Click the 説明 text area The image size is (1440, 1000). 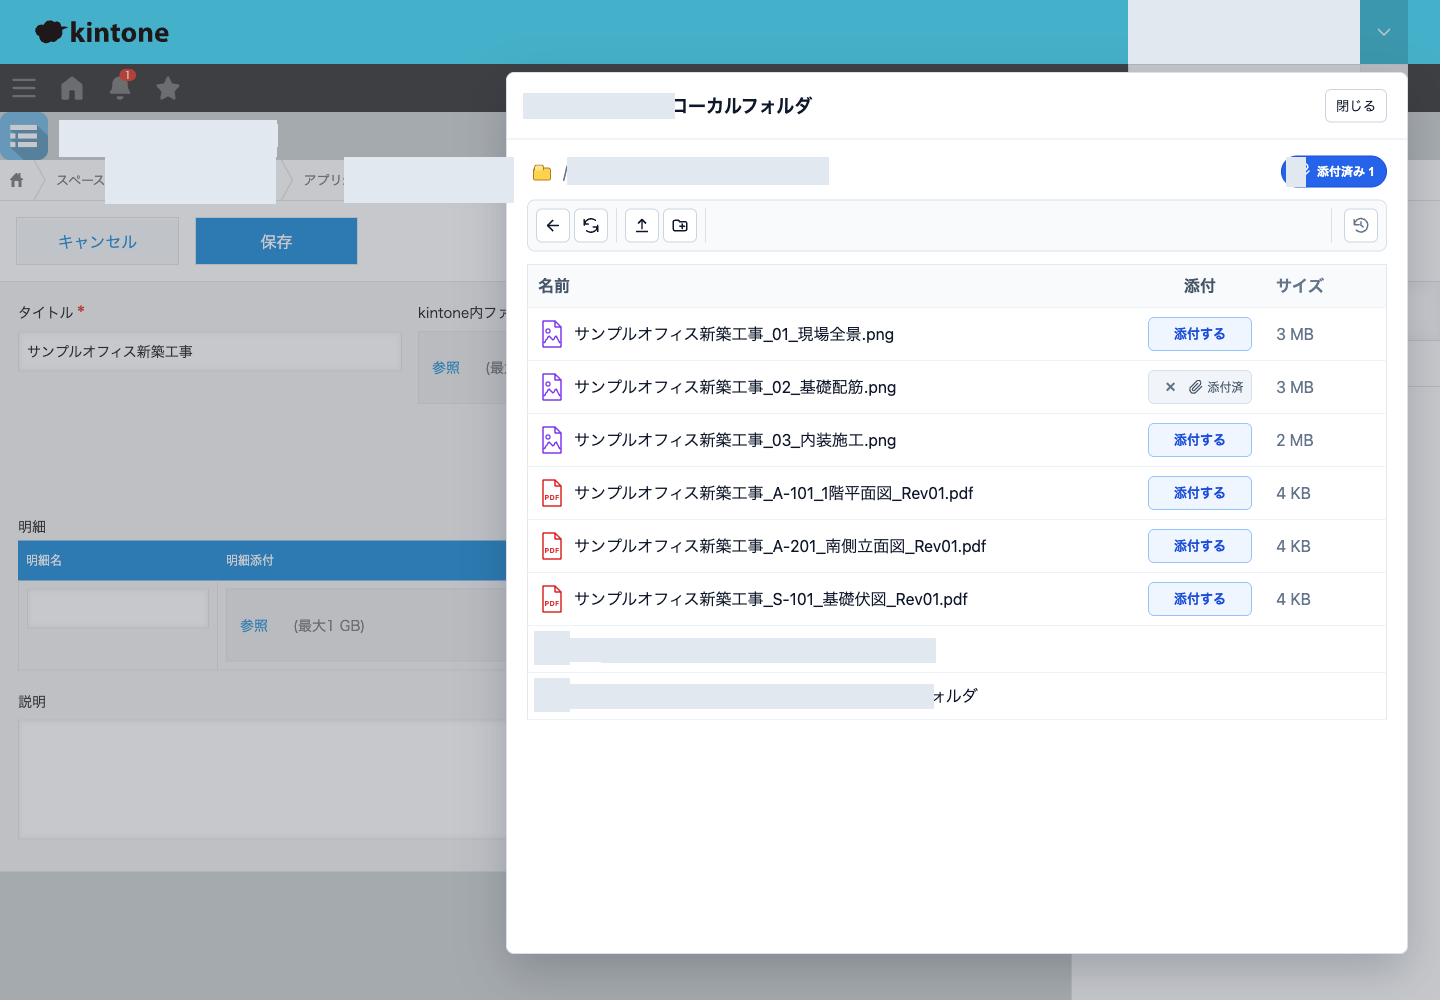click(262, 779)
